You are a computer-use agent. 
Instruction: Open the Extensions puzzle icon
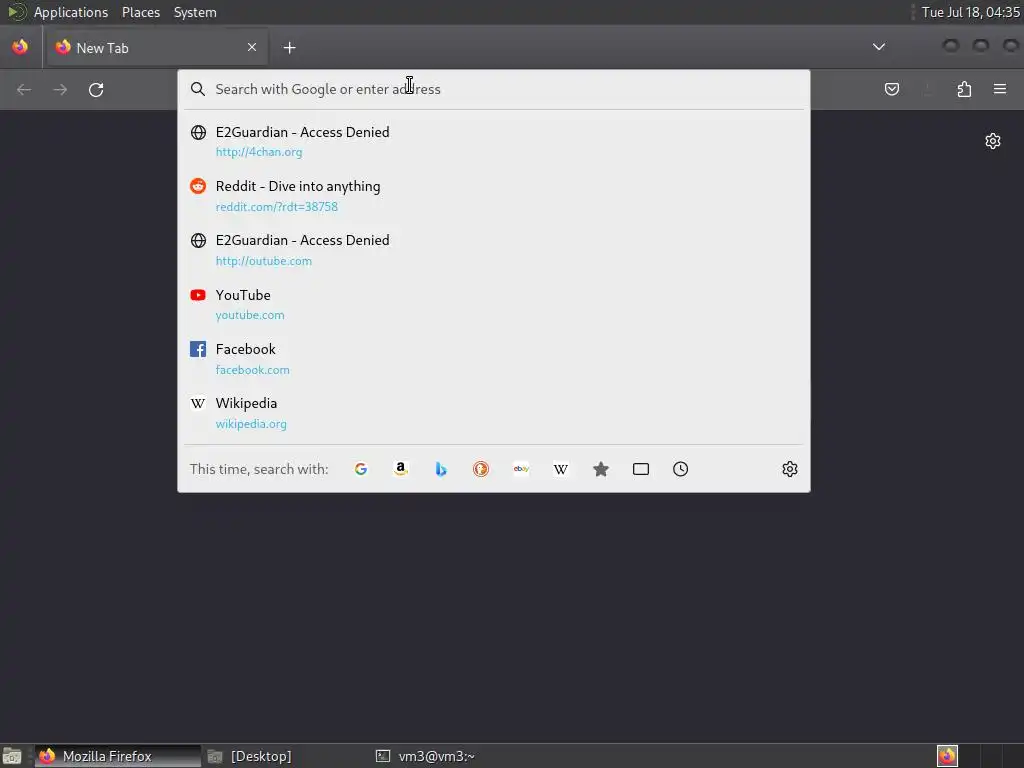[x=964, y=89]
